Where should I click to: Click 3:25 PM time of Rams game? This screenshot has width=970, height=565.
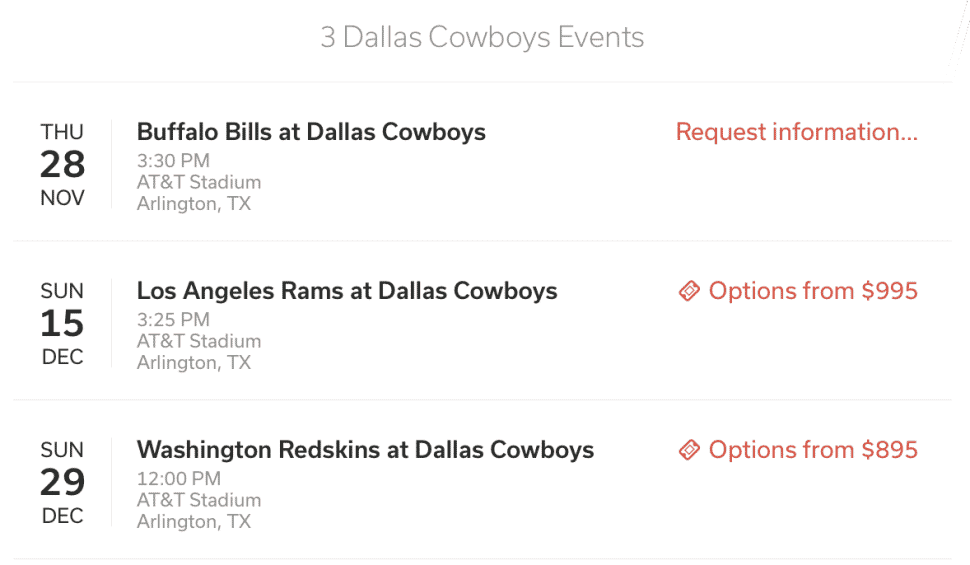click(173, 320)
